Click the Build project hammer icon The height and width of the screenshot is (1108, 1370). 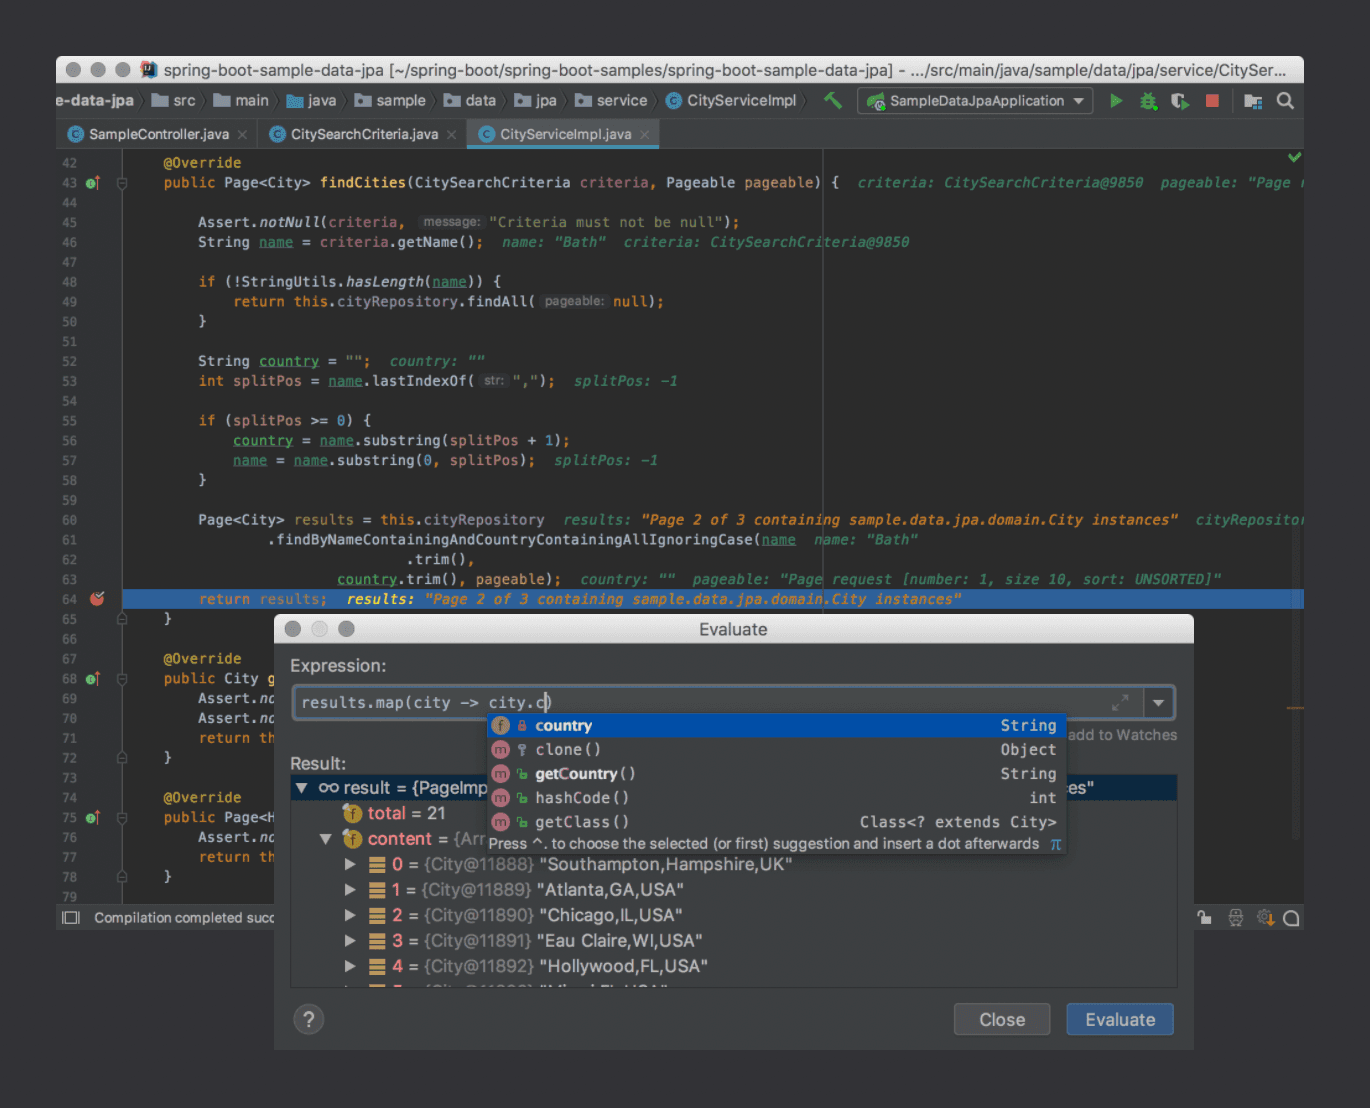[x=832, y=100]
